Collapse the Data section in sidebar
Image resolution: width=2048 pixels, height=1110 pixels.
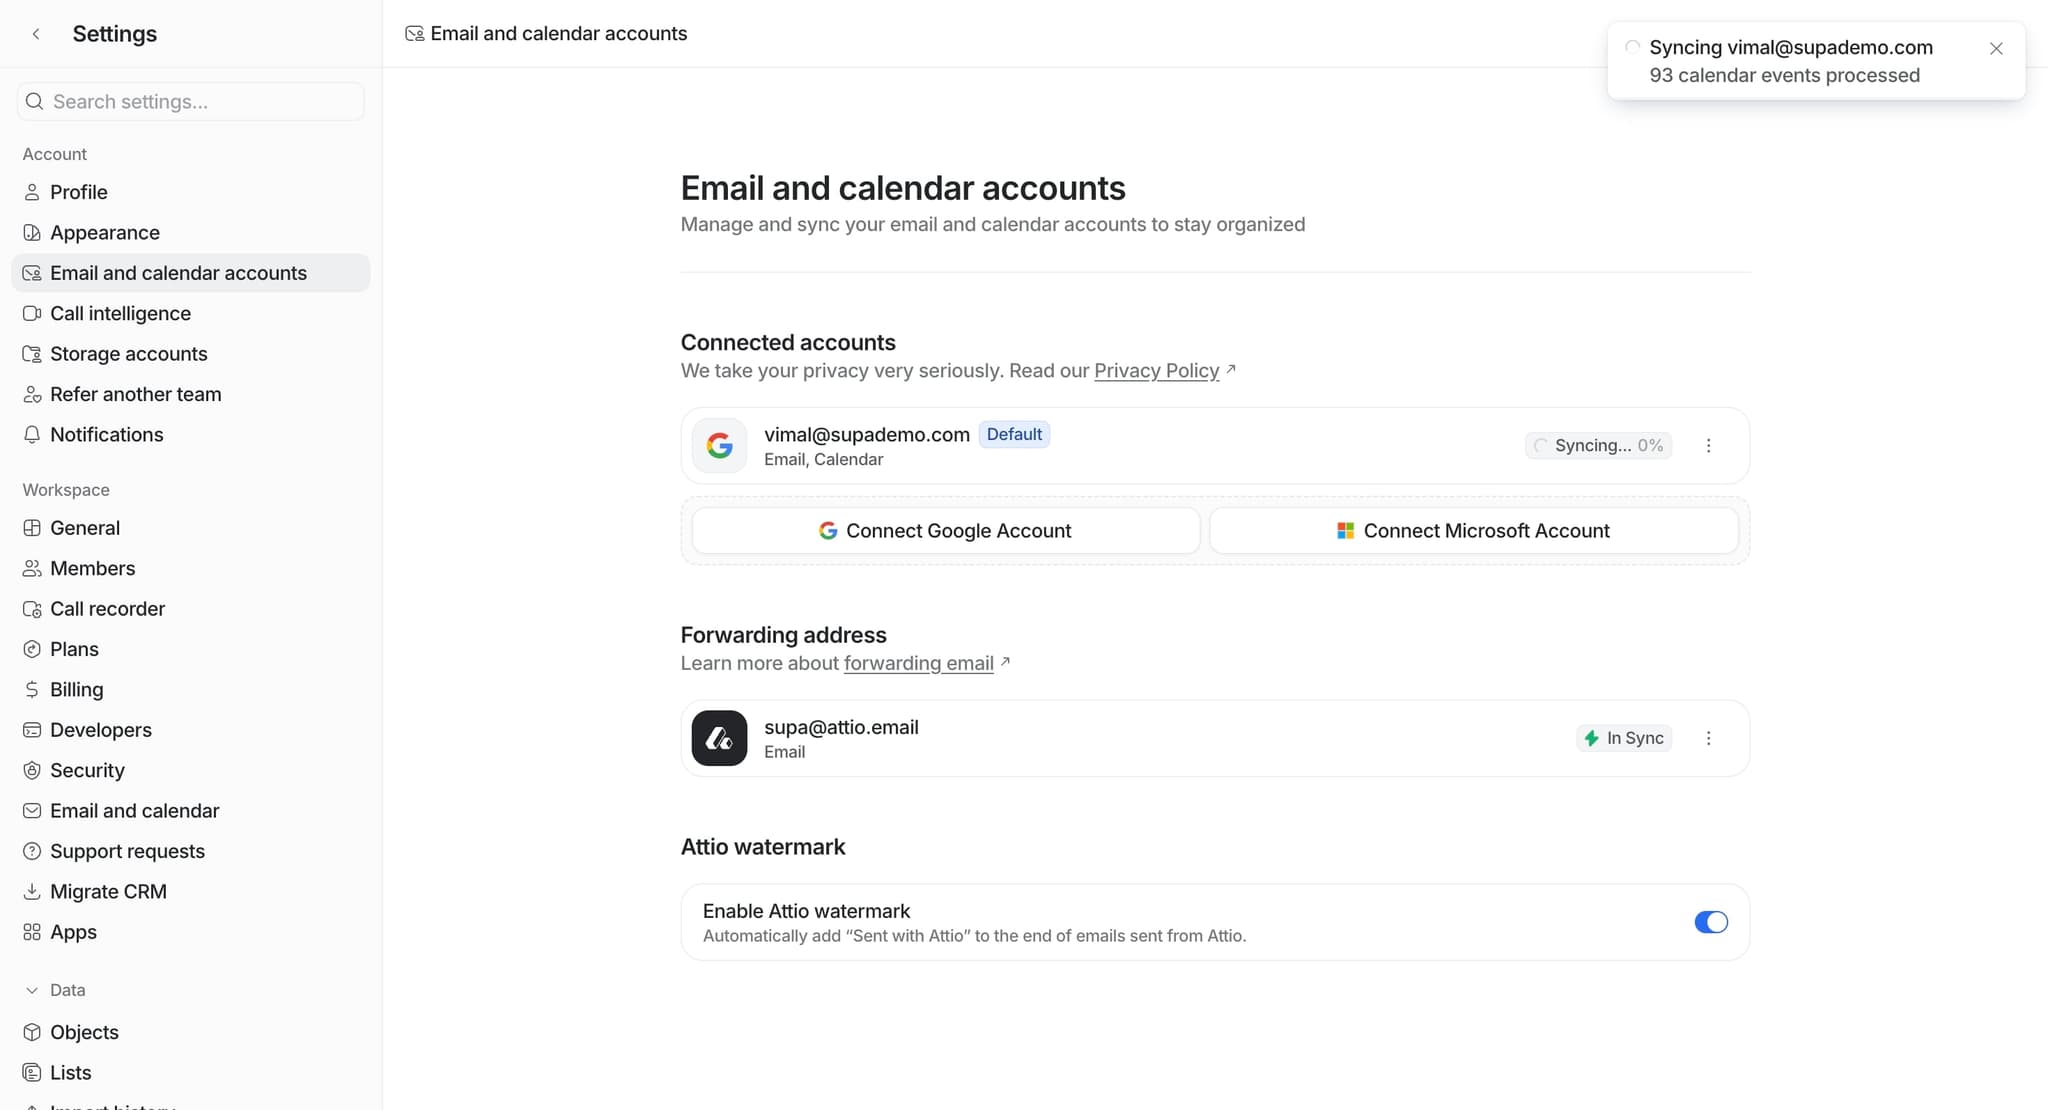32,990
